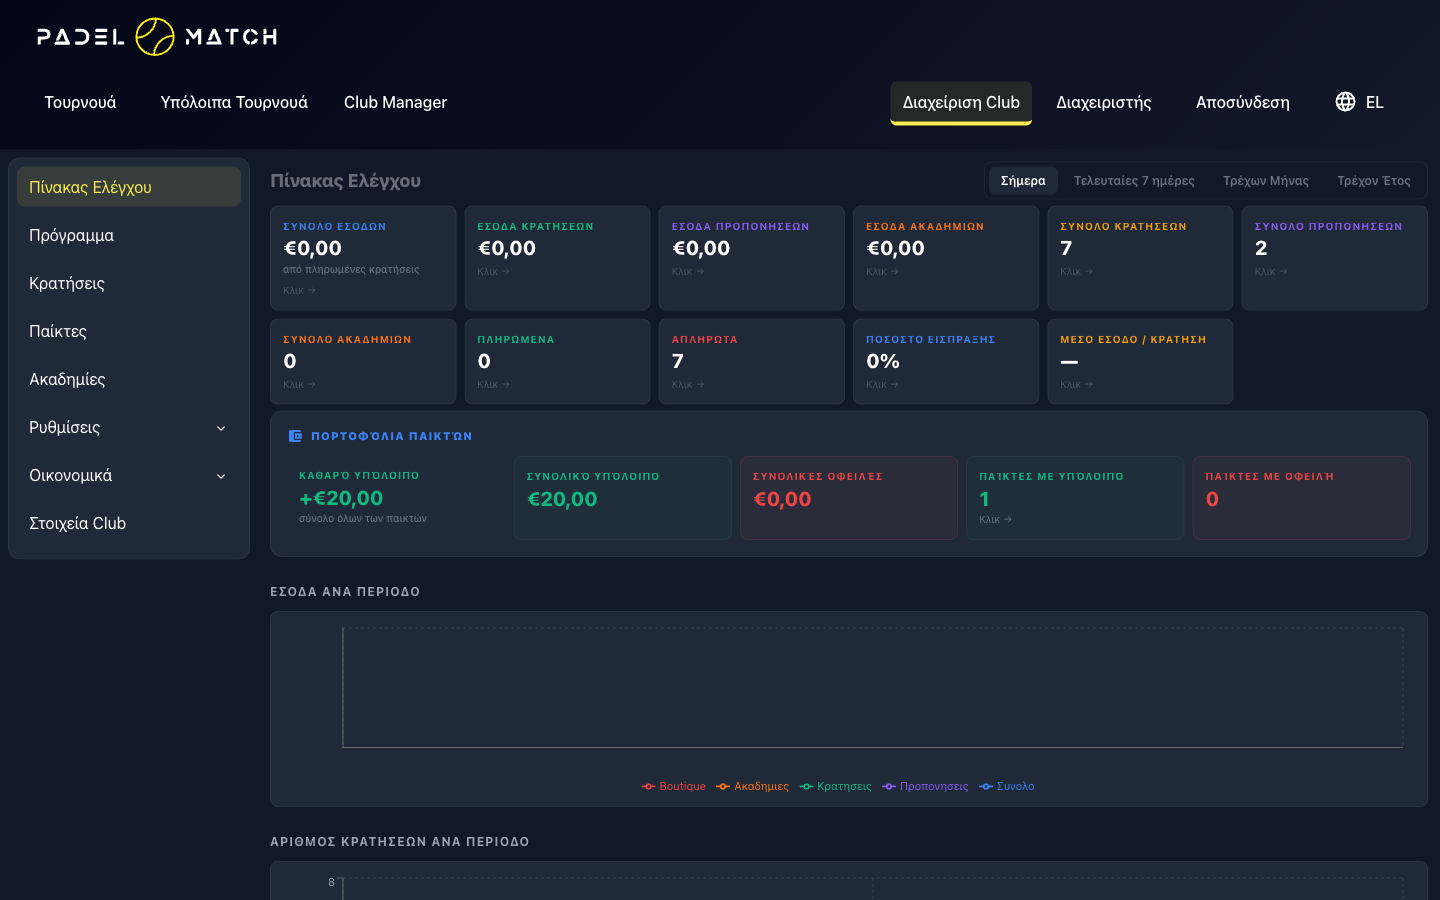The image size is (1440, 900).
Task: Click the wallet icon beside Πορτοφόλια Παικτών
Action: pos(295,436)
